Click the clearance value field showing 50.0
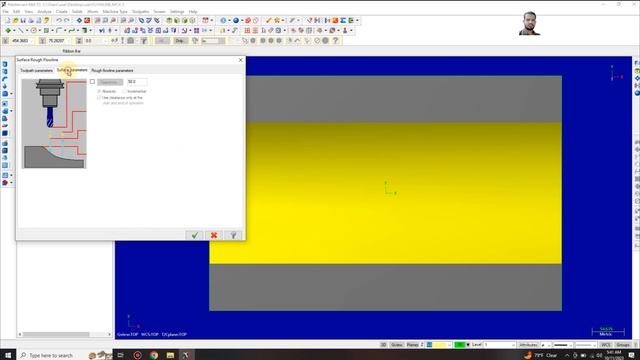The image size is (640, 360). pyautogui.click(x=137, y=82)
